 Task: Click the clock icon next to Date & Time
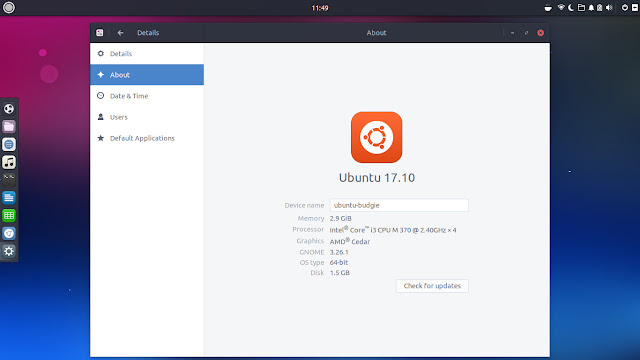100,96
